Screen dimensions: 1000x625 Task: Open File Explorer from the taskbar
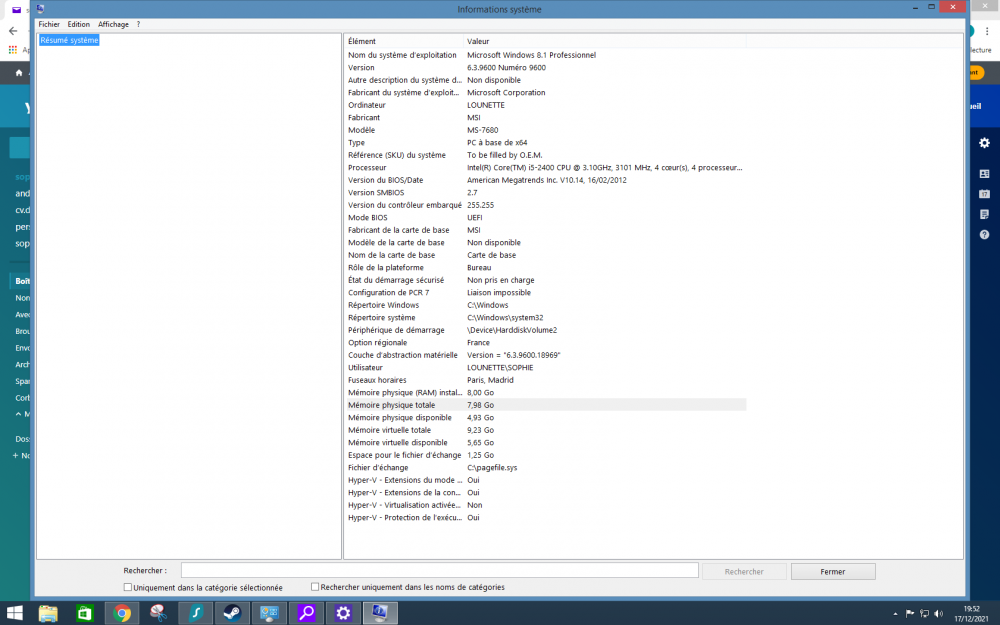pos(48,612)
